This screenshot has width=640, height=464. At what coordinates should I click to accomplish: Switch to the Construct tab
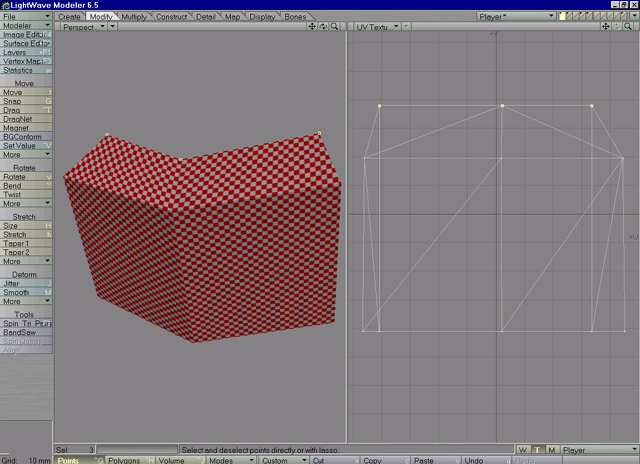[172, 17]
